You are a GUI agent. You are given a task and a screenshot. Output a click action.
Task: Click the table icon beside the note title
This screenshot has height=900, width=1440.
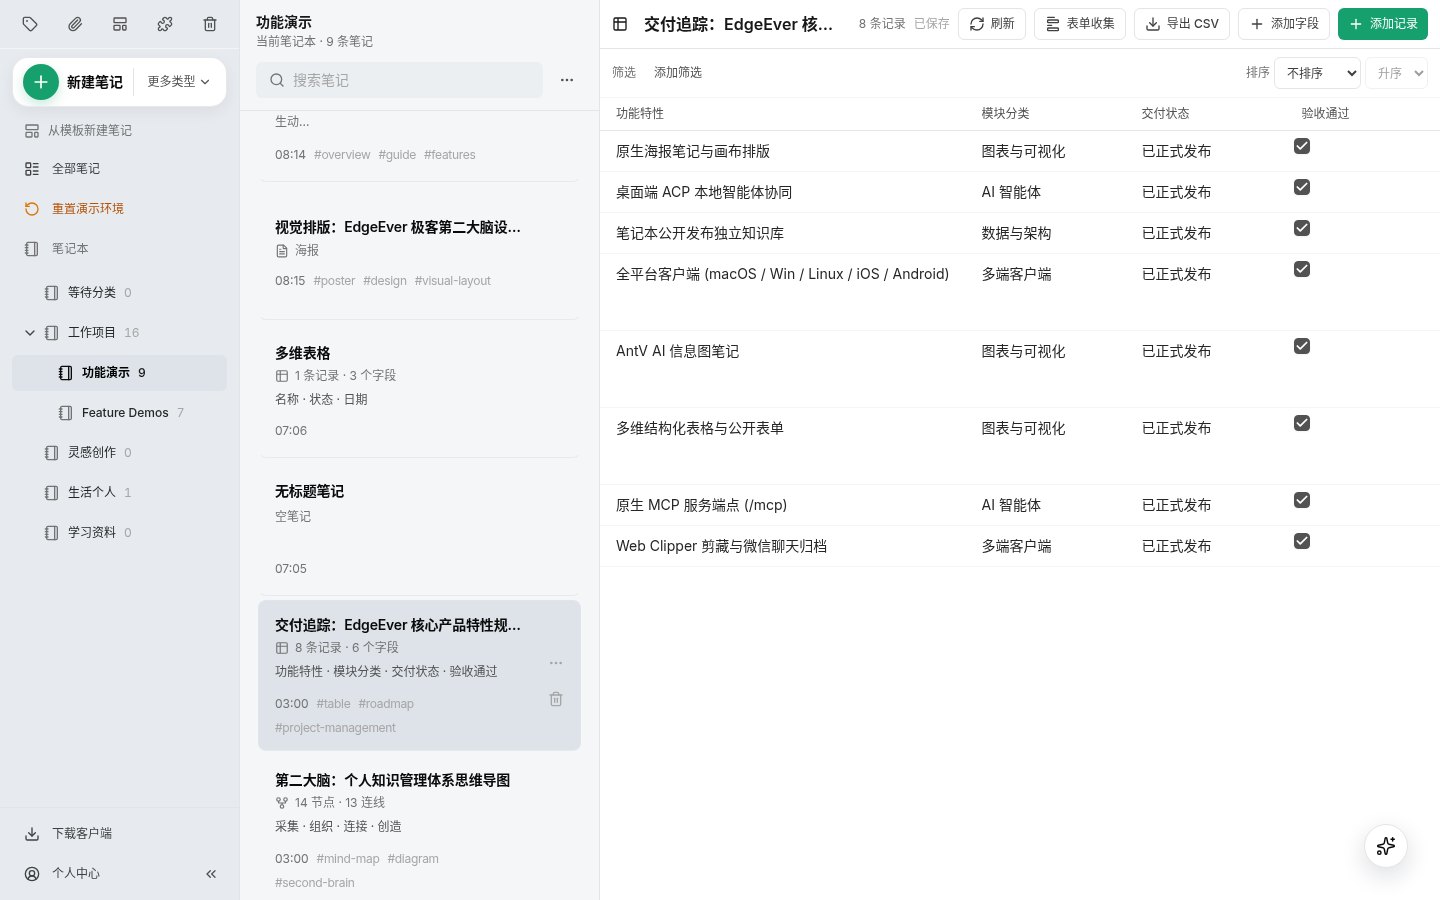point(620,24)
